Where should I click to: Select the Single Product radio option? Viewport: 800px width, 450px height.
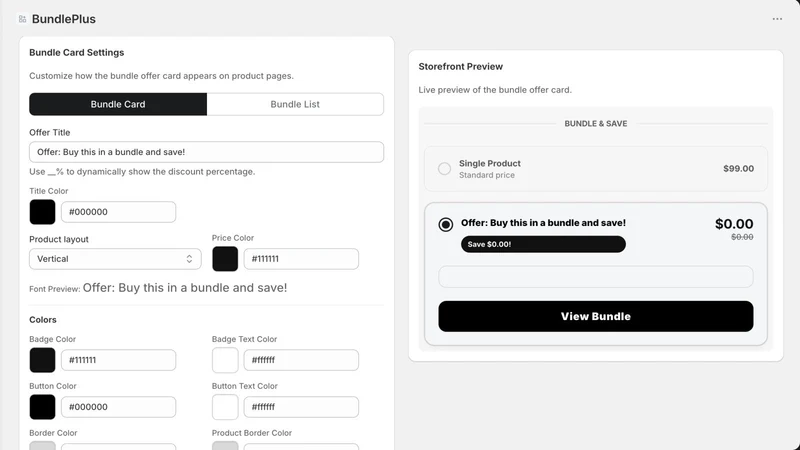[x=444, y=168]
